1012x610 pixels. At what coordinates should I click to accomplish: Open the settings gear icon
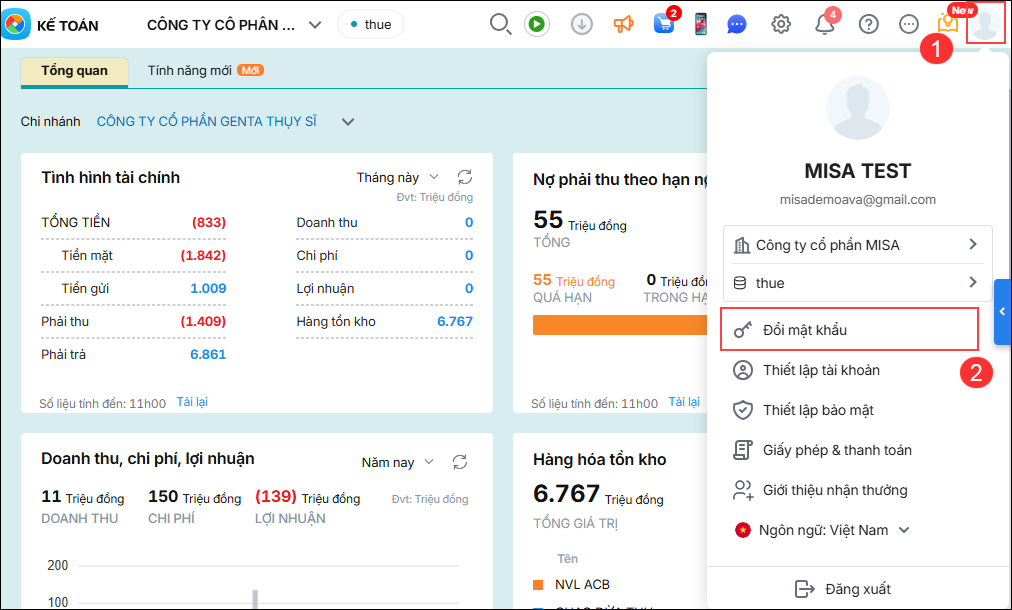781,24
